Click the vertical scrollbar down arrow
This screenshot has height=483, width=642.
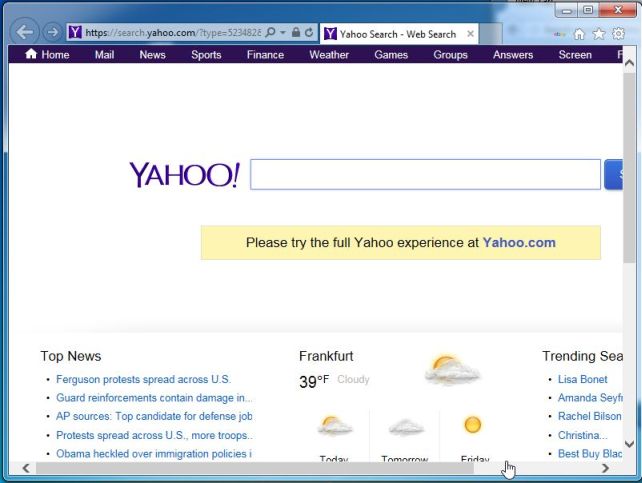[x=629, y=444]
